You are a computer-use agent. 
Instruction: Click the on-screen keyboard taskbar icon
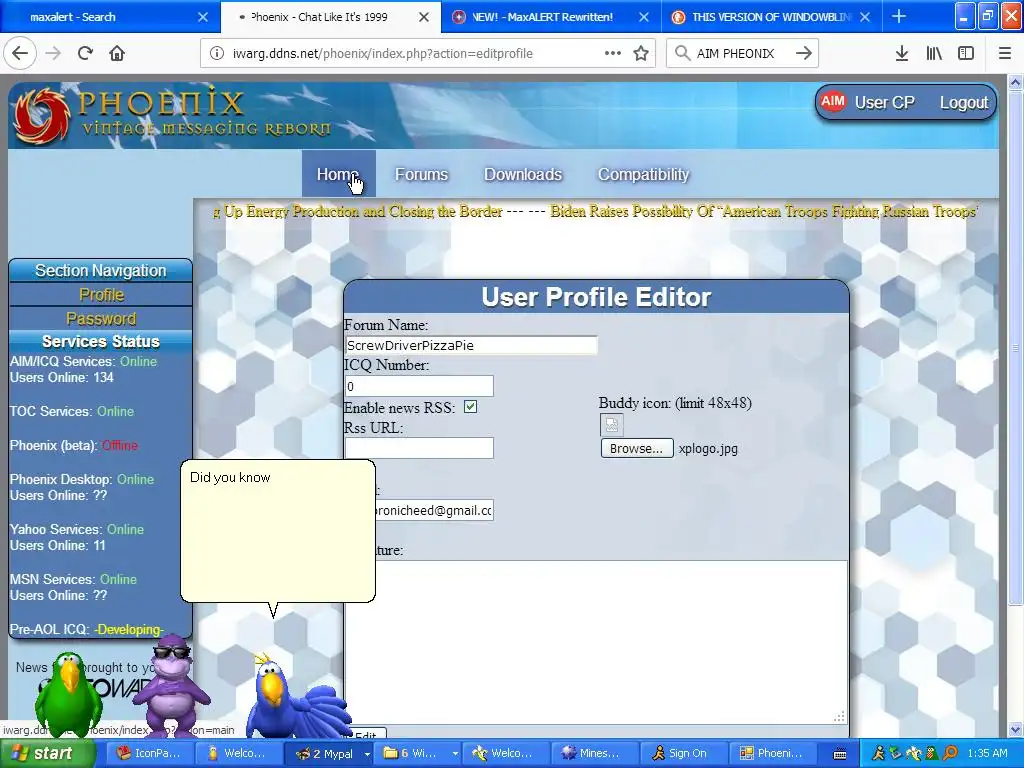[x=840, y=754]
